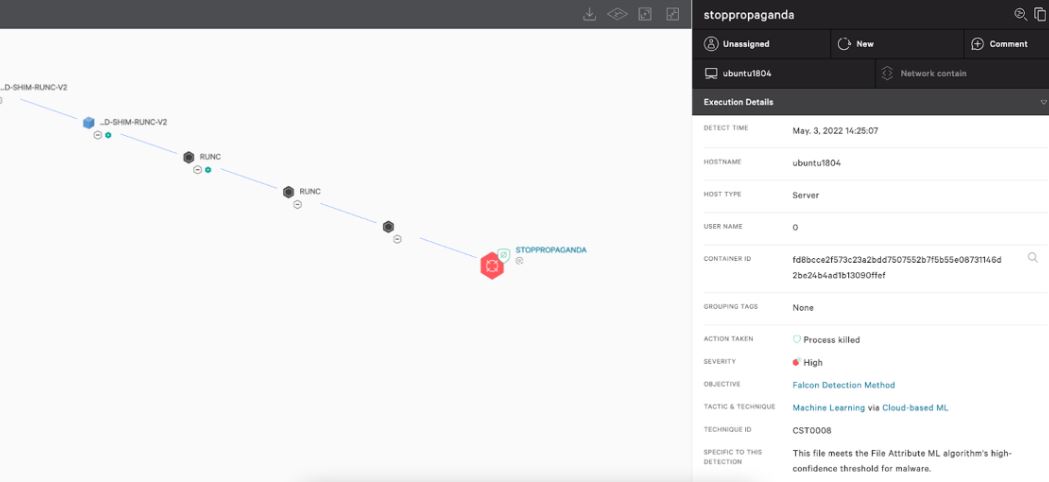Open the Machine Learning tactic link
The width and height of the screenshot is (1049, 482).
pyautogui.click(x=828, y=408)
